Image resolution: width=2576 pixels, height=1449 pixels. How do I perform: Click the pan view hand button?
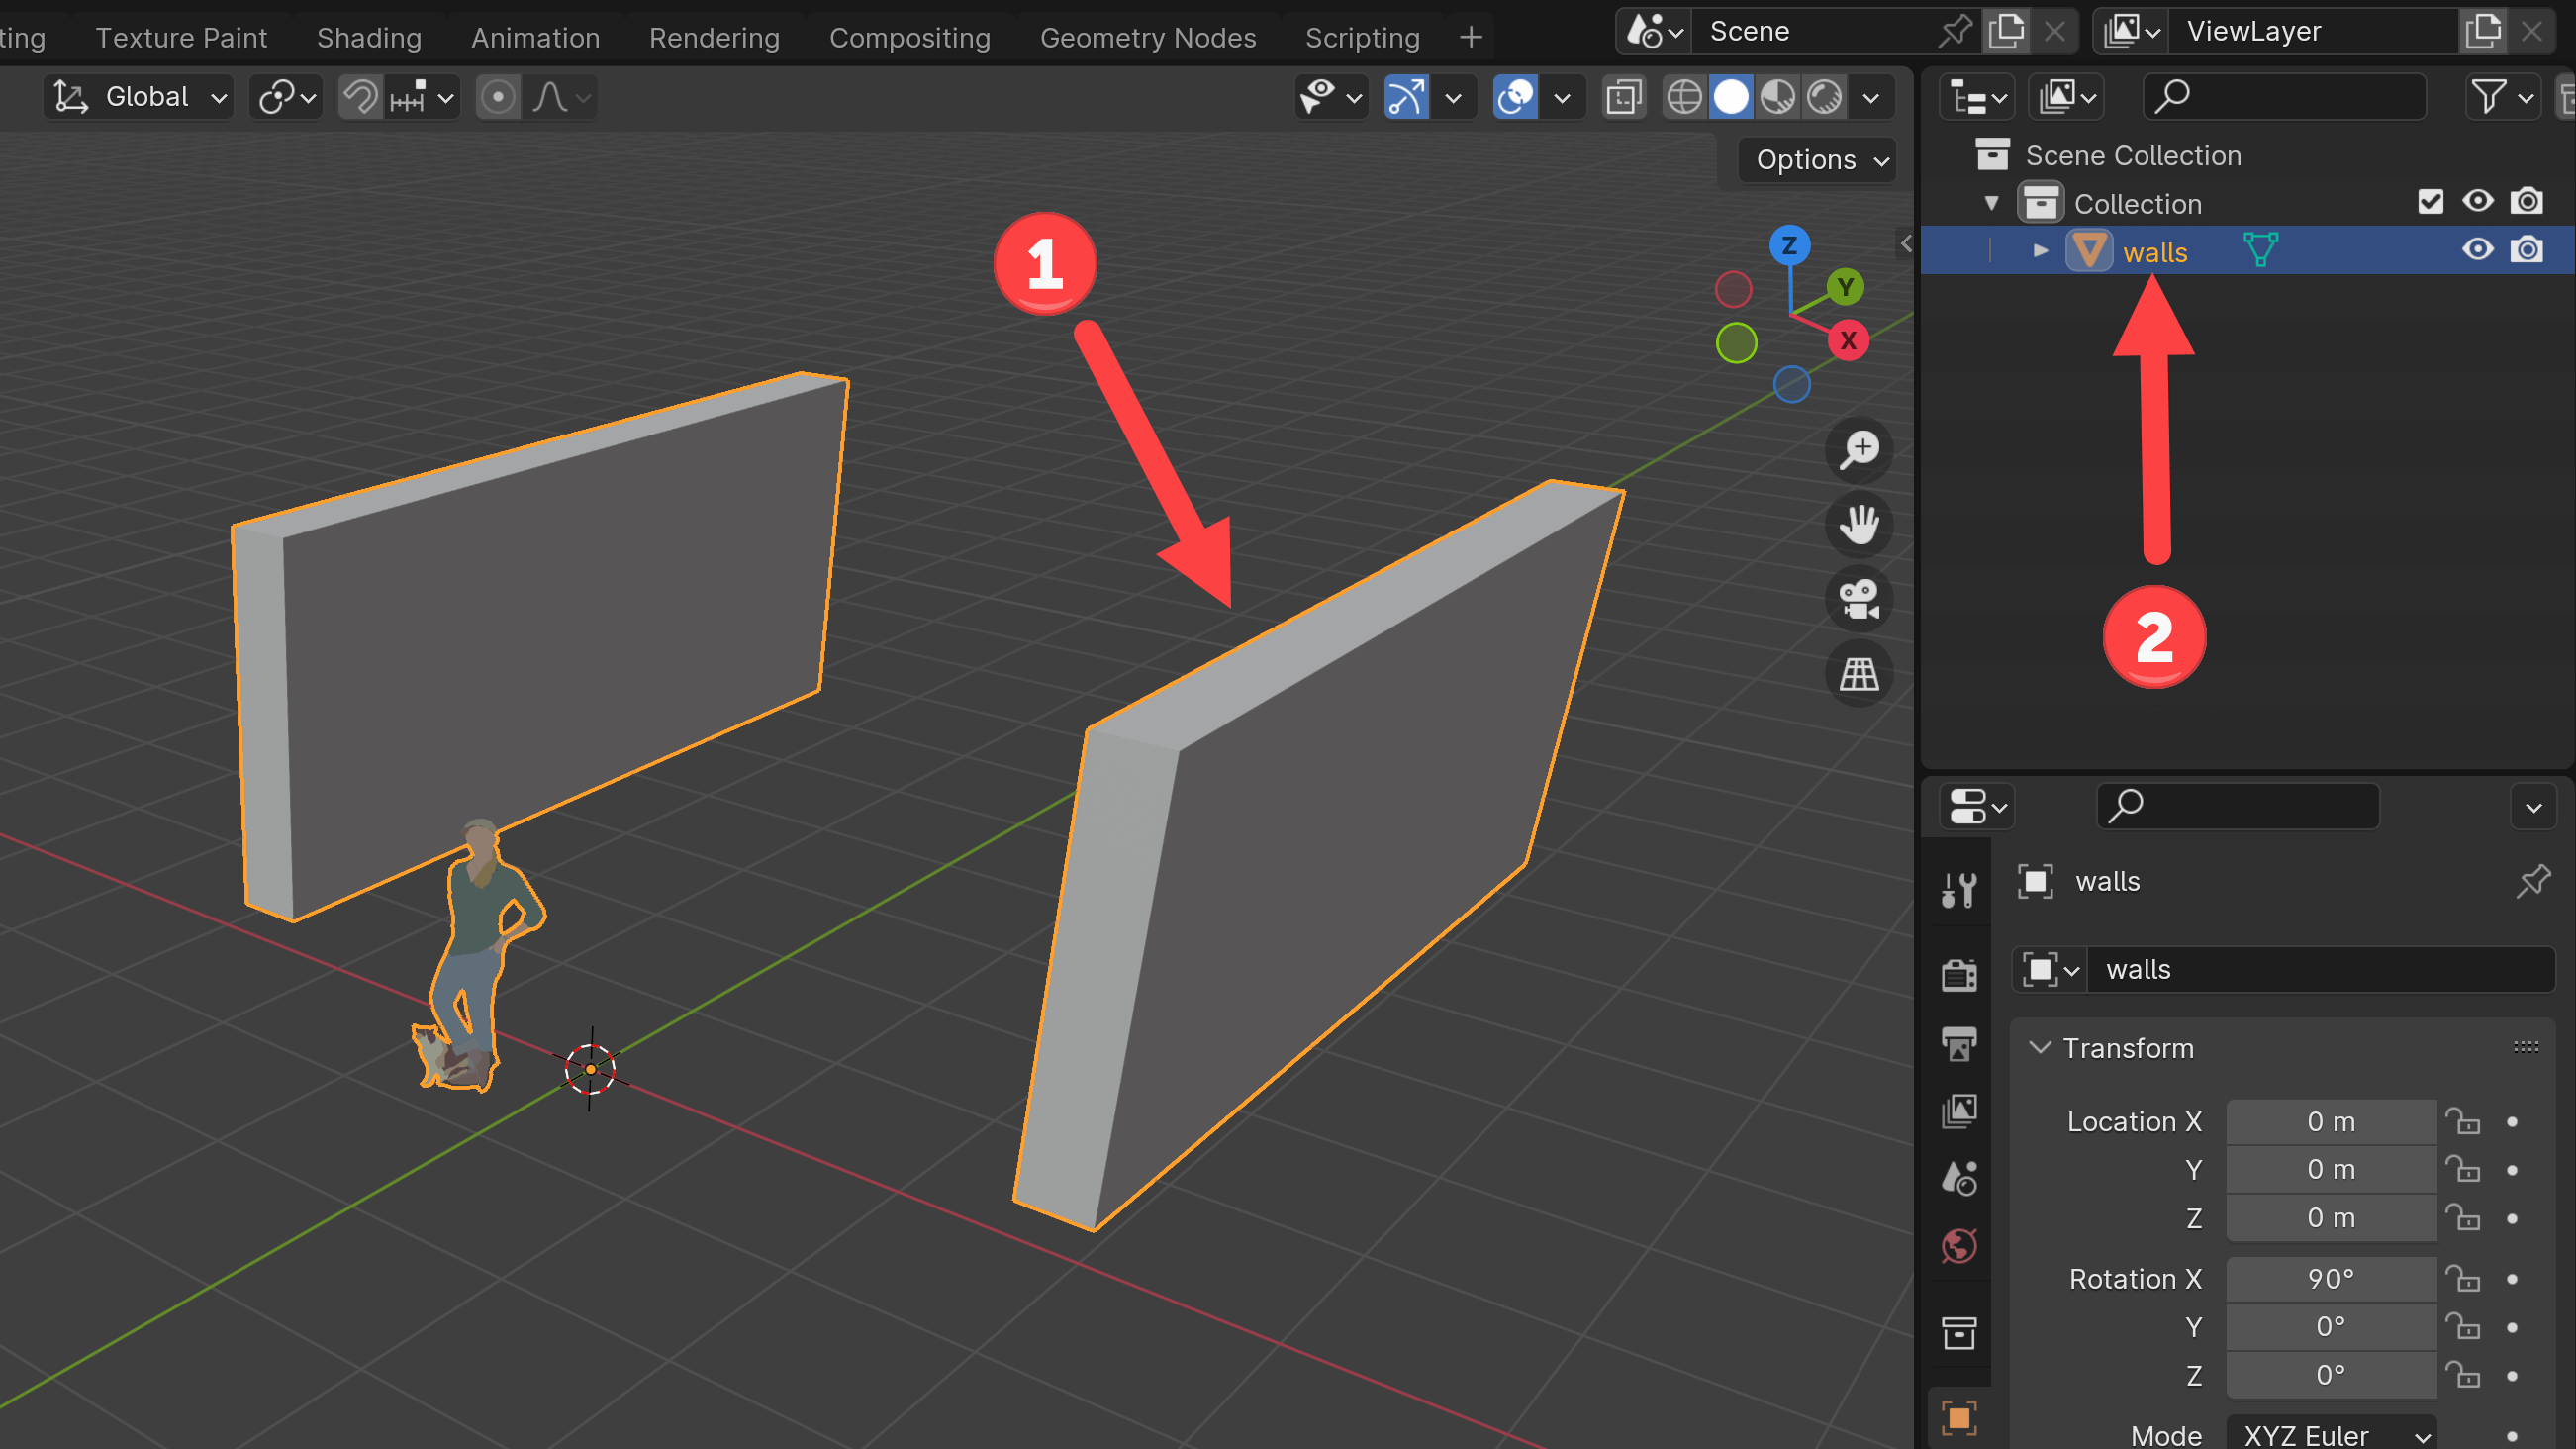[1859, 524]
